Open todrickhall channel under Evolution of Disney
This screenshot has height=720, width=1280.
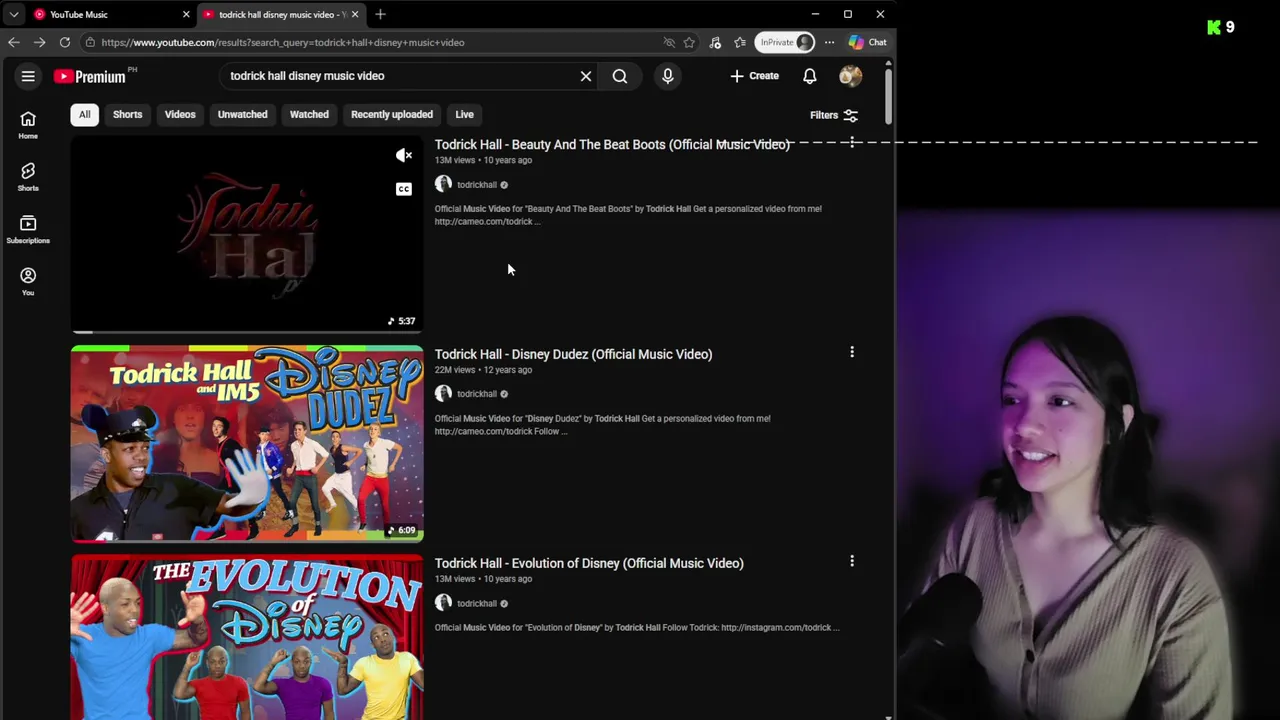pos(476,604)
